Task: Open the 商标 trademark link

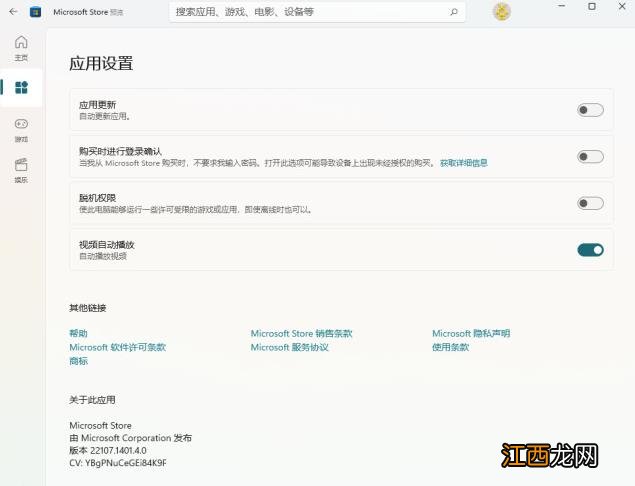Action: tap(78, 361)
